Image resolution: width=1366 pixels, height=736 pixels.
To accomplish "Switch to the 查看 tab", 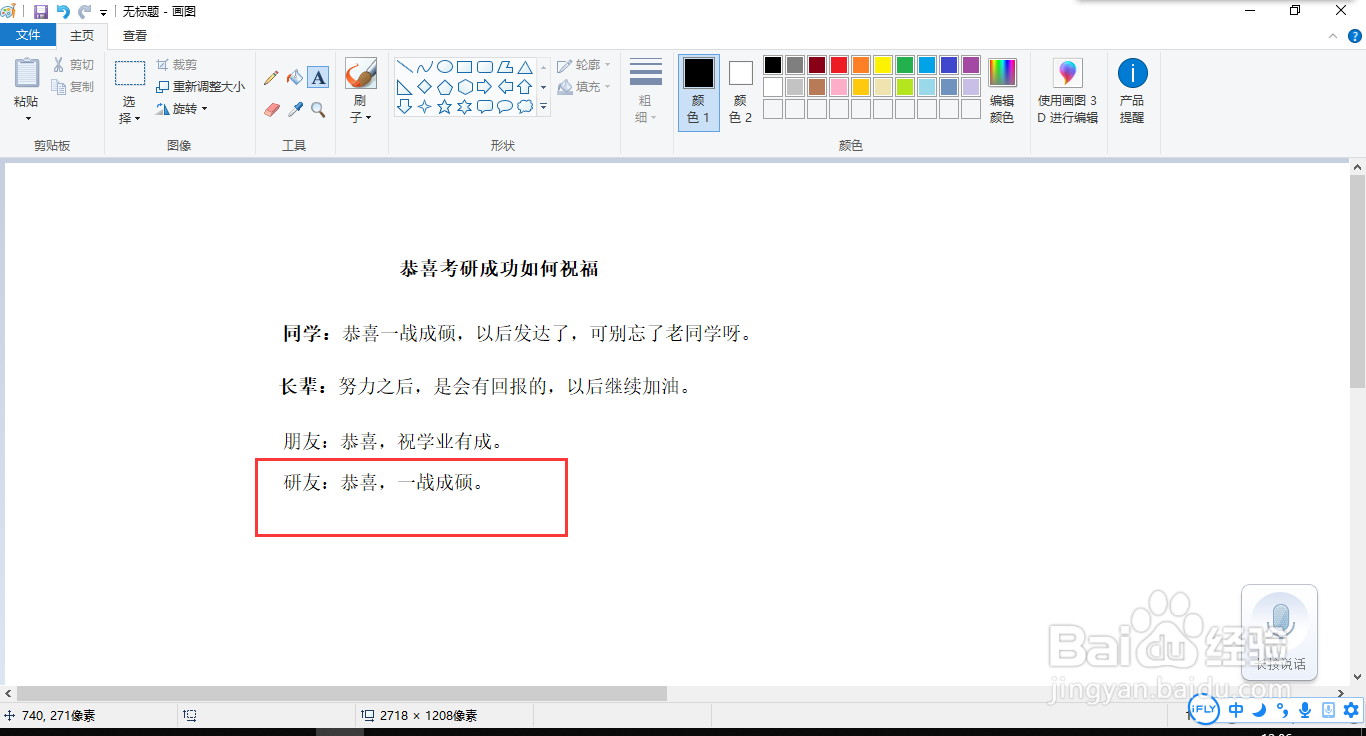I will tap(134, 33).
